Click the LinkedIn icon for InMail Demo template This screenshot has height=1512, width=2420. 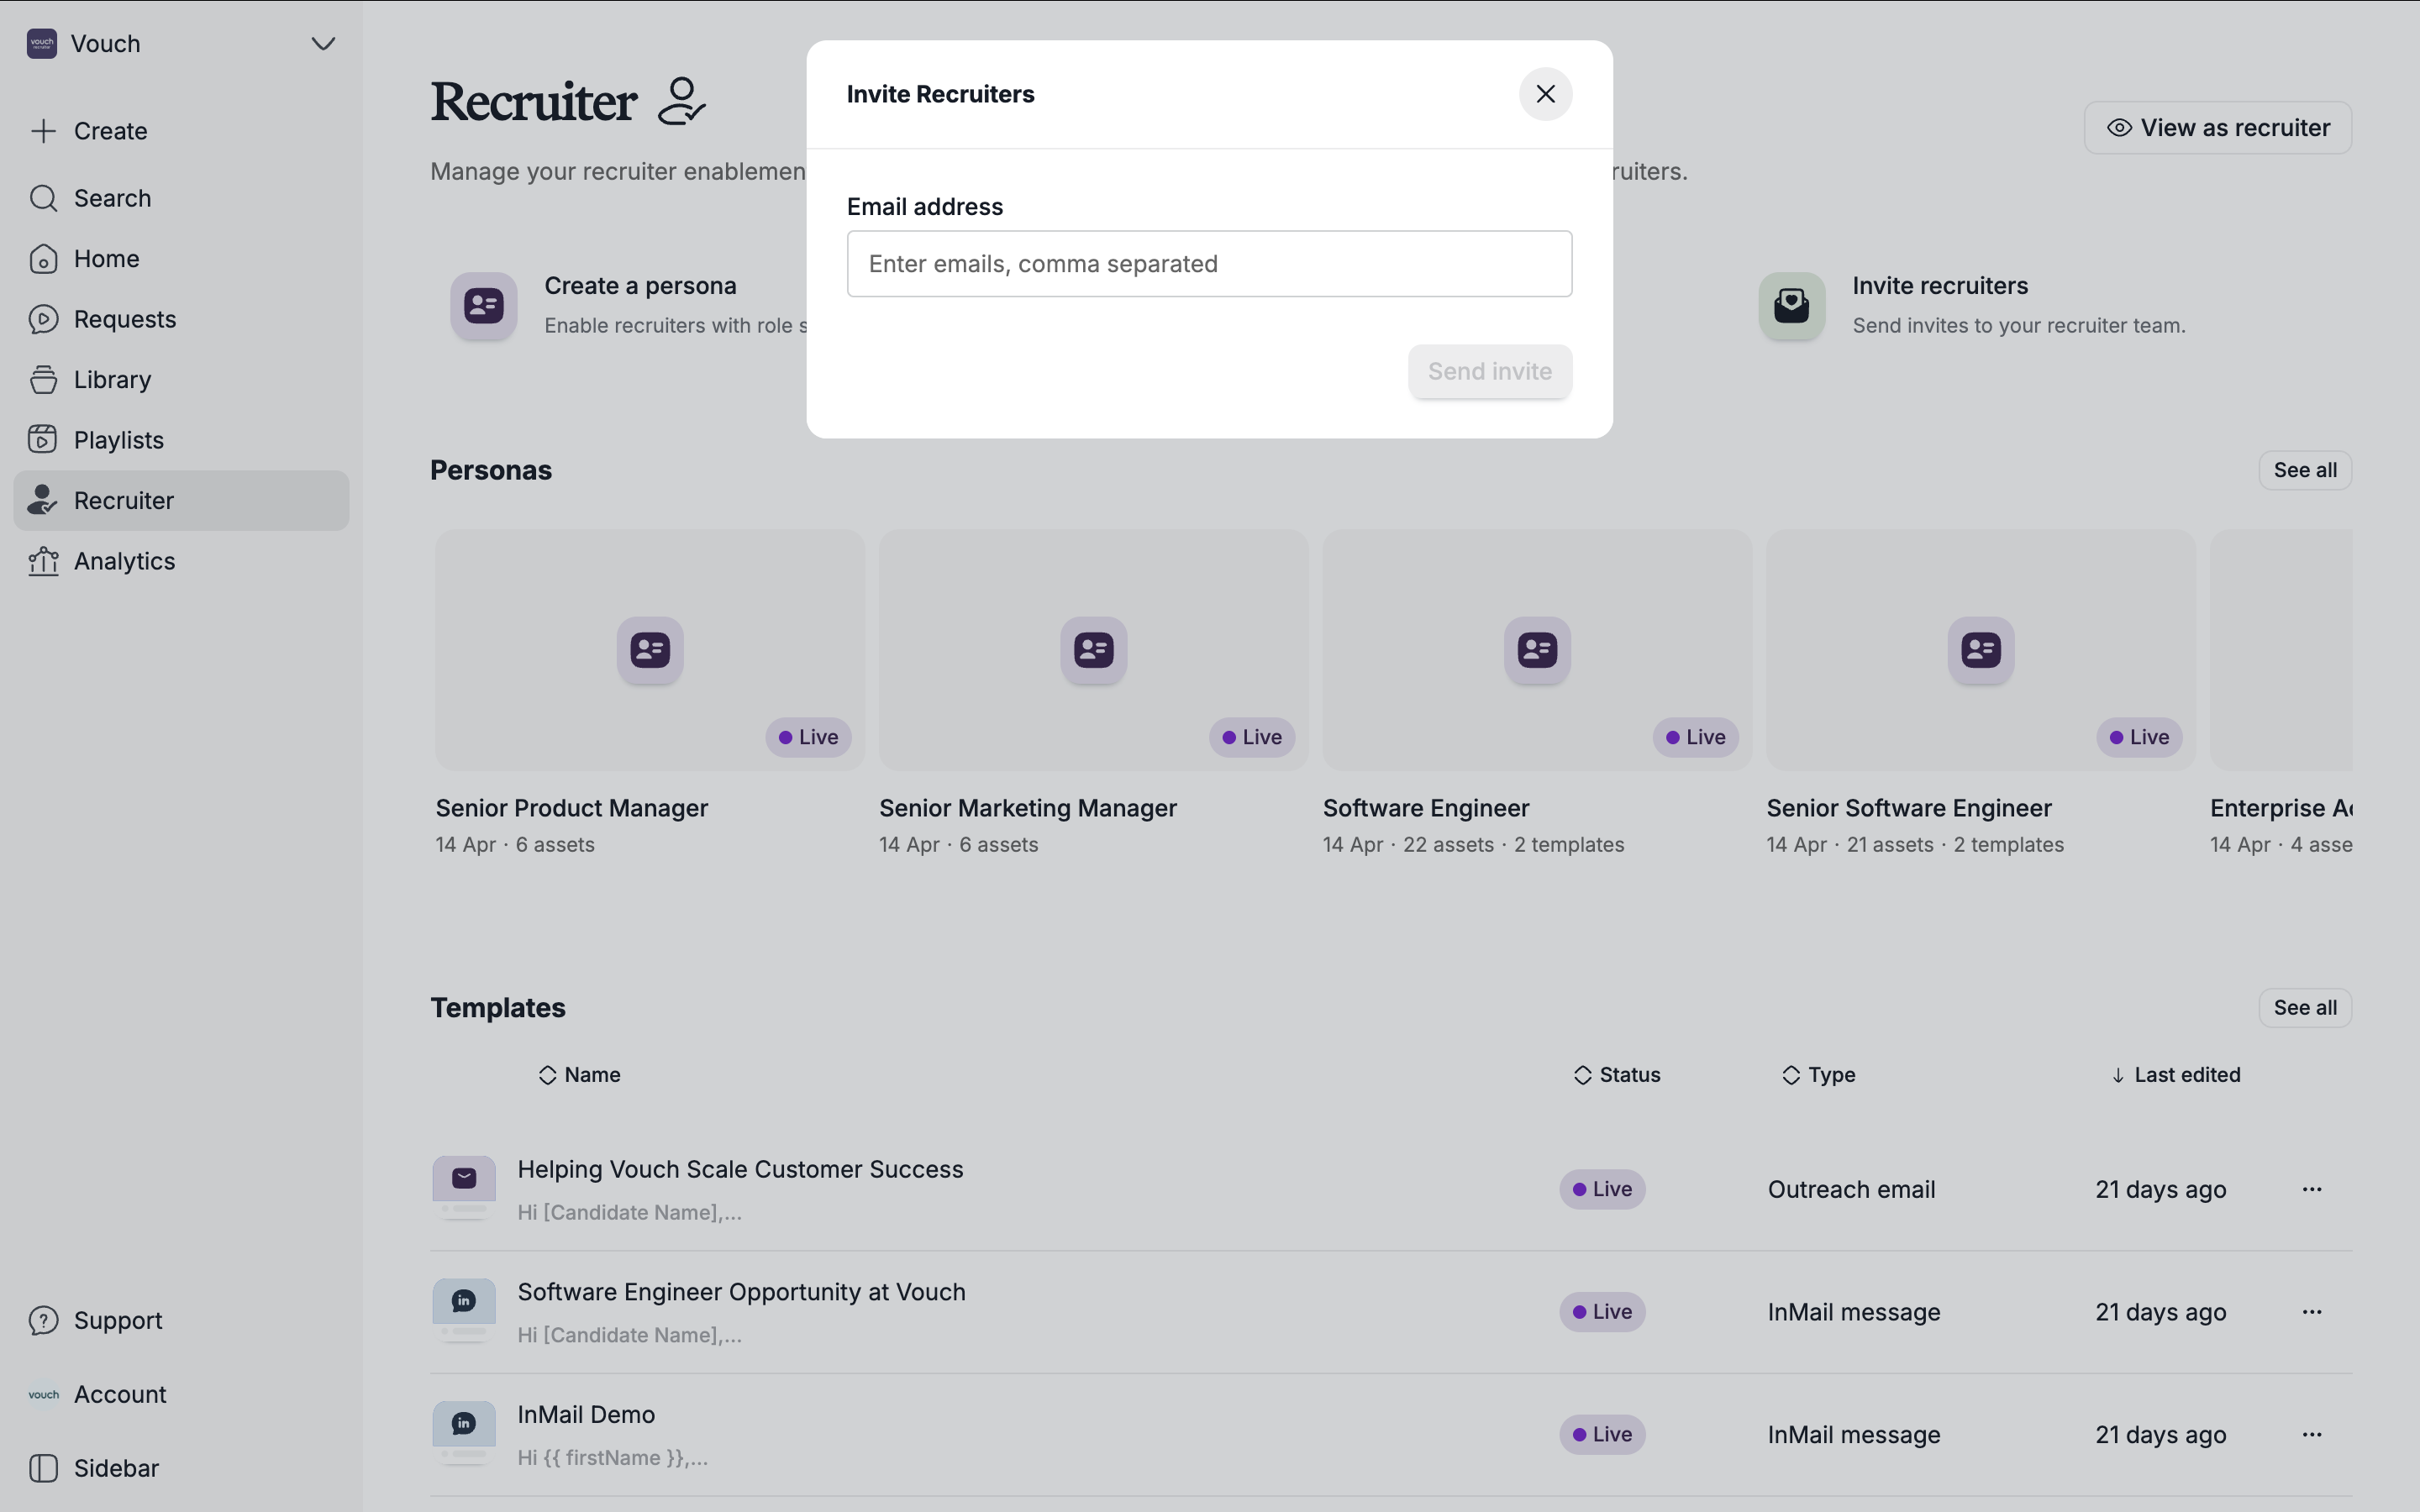click(464, 1424)
